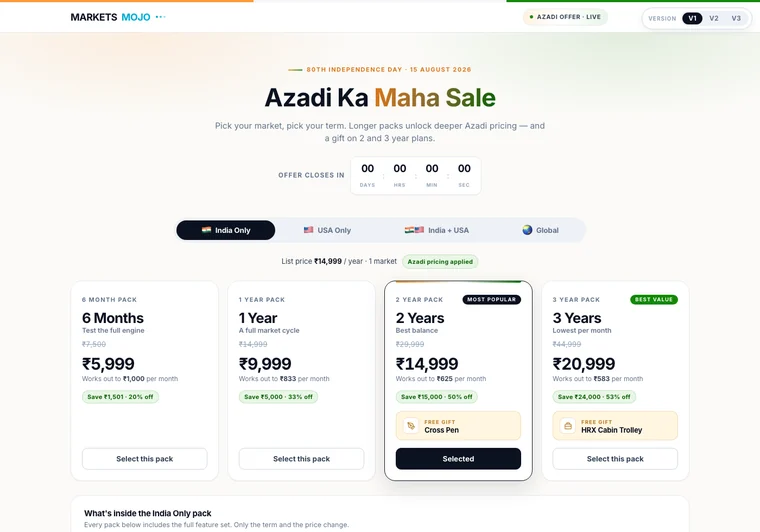This screenshot has width=760, height=532.
Task: Click the Azadi pricing applied badge
Action: [440, 262]
